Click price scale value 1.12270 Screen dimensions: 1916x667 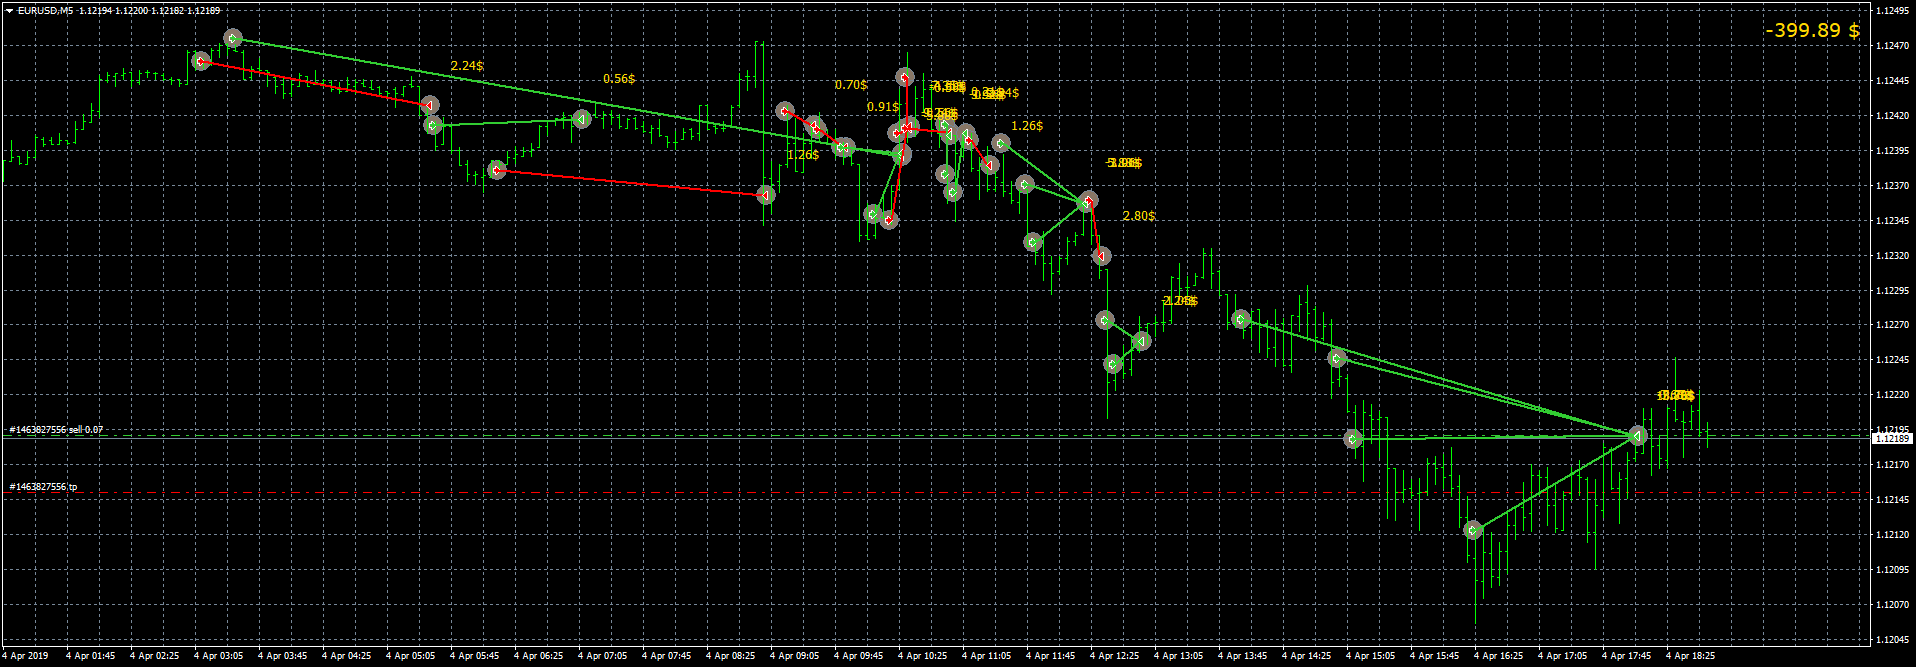coord(1891,325)
